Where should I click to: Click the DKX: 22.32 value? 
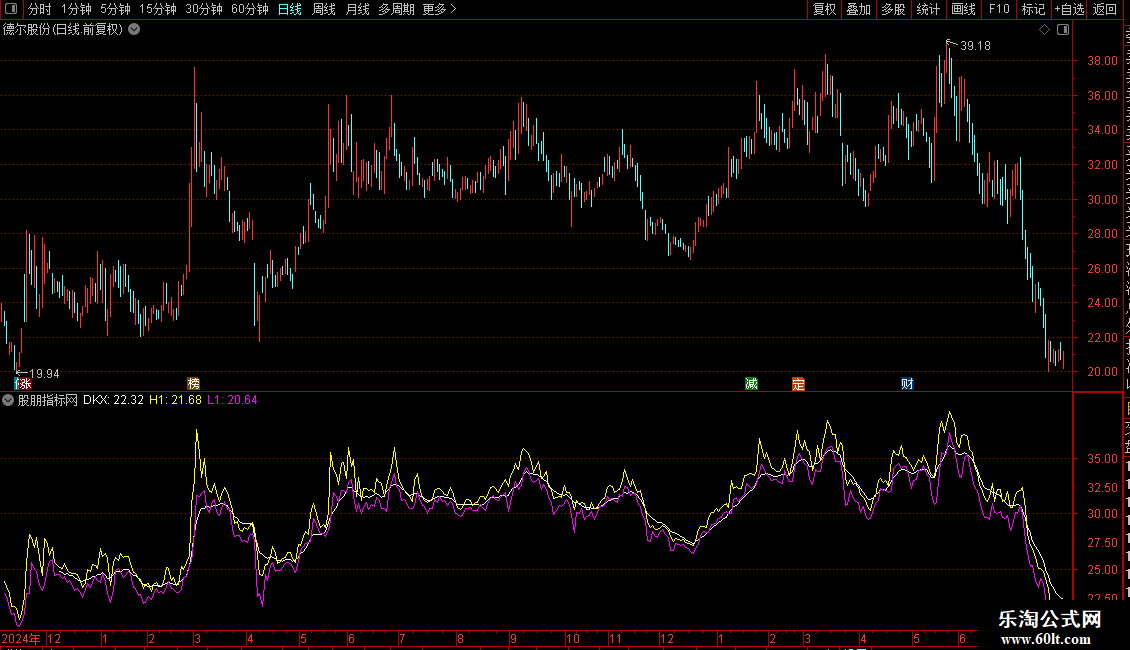[x=113, y=400]
